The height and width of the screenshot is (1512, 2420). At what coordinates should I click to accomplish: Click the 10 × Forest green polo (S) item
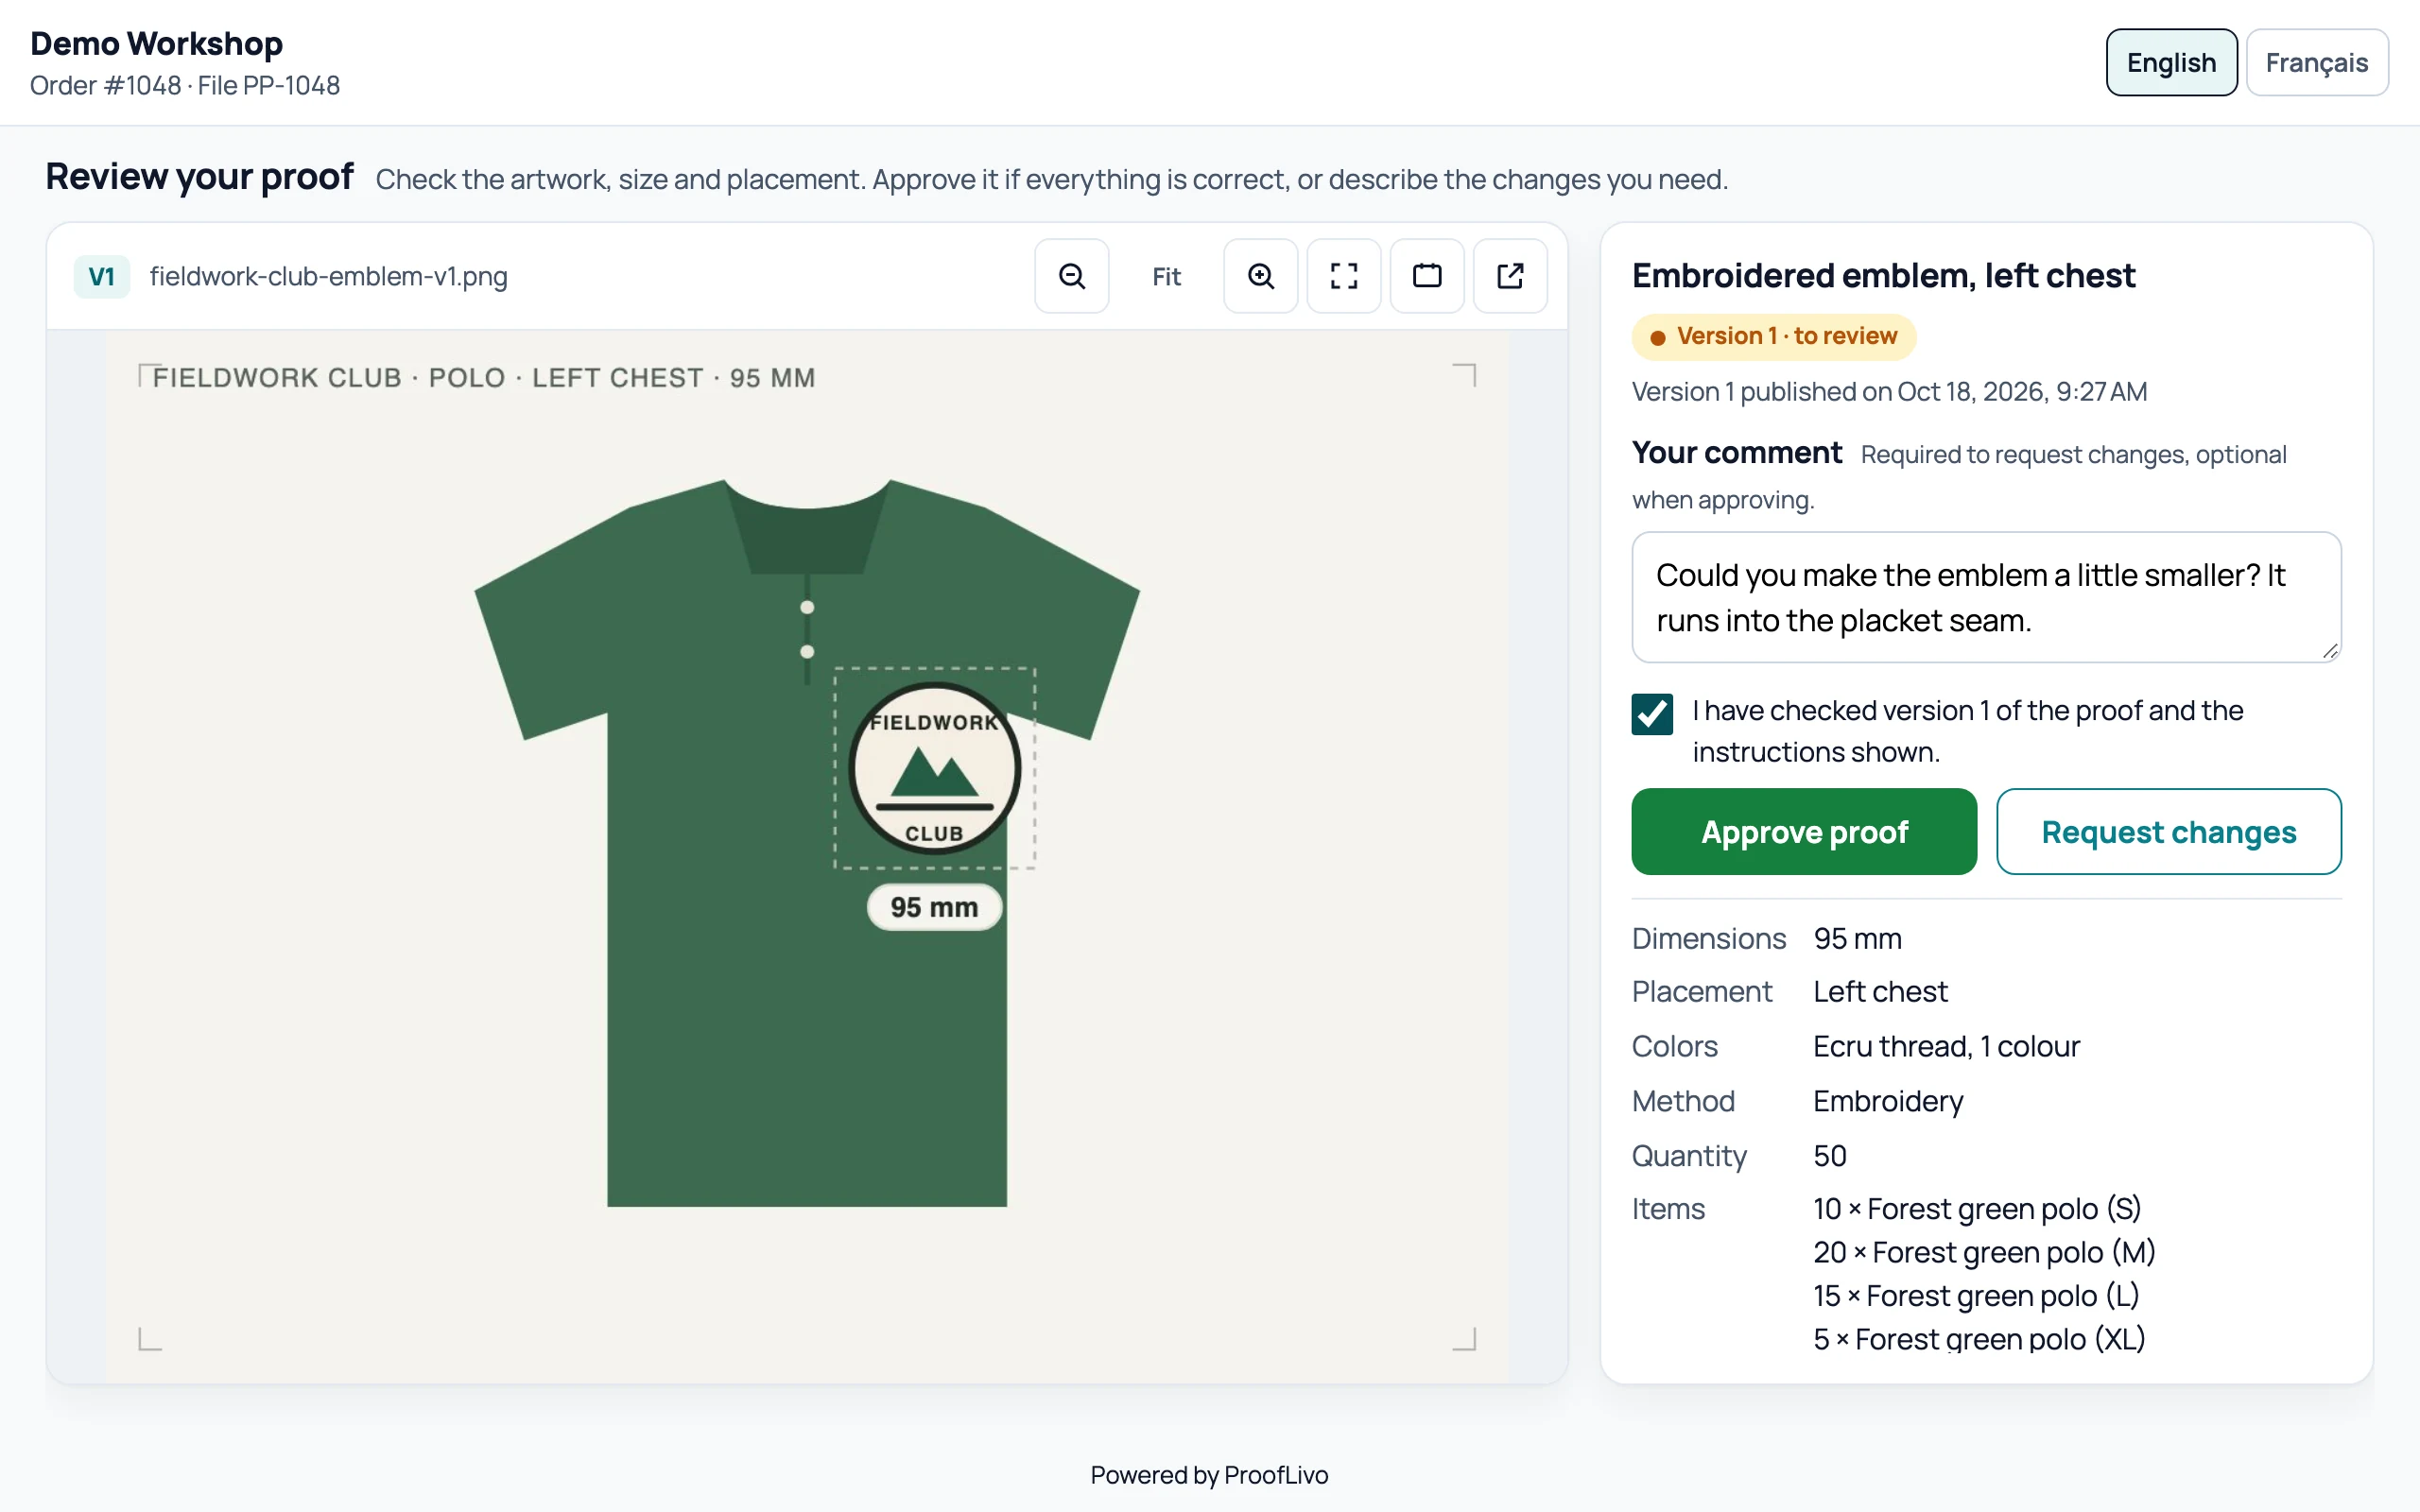[x=1977, y=1208]
